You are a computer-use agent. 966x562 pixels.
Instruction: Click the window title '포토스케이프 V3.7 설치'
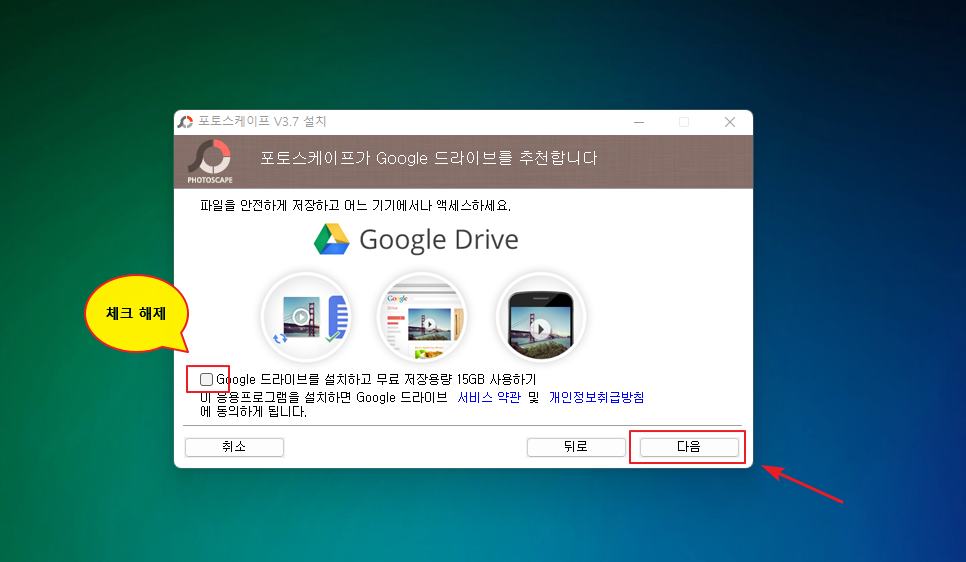coord(262,121)
